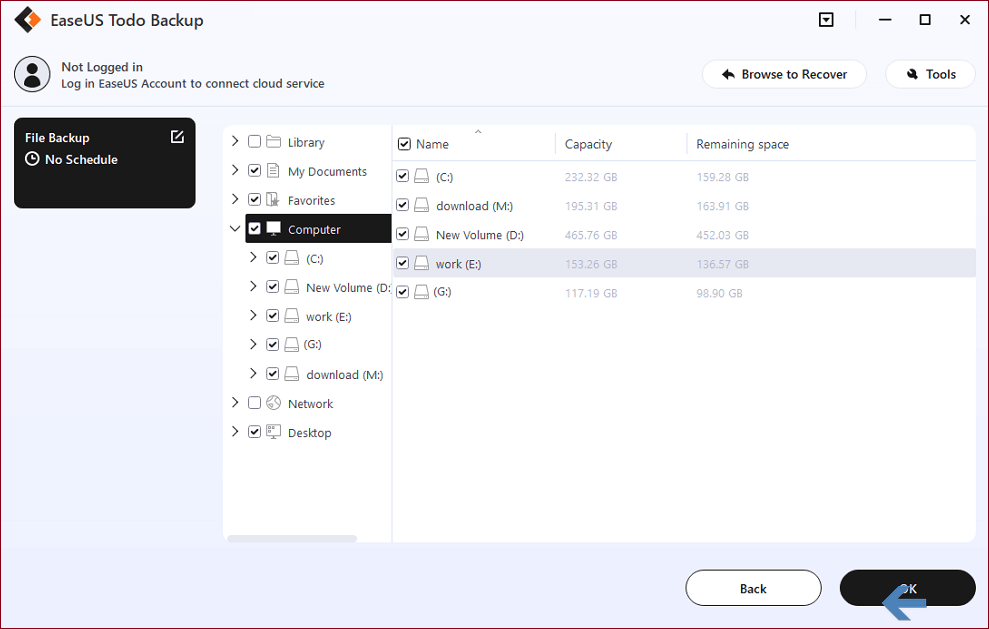Viewport: 989px width, 629px height.
Task: Click the drive icon beside download (M:) in list
Action: (x=421, y=206)
